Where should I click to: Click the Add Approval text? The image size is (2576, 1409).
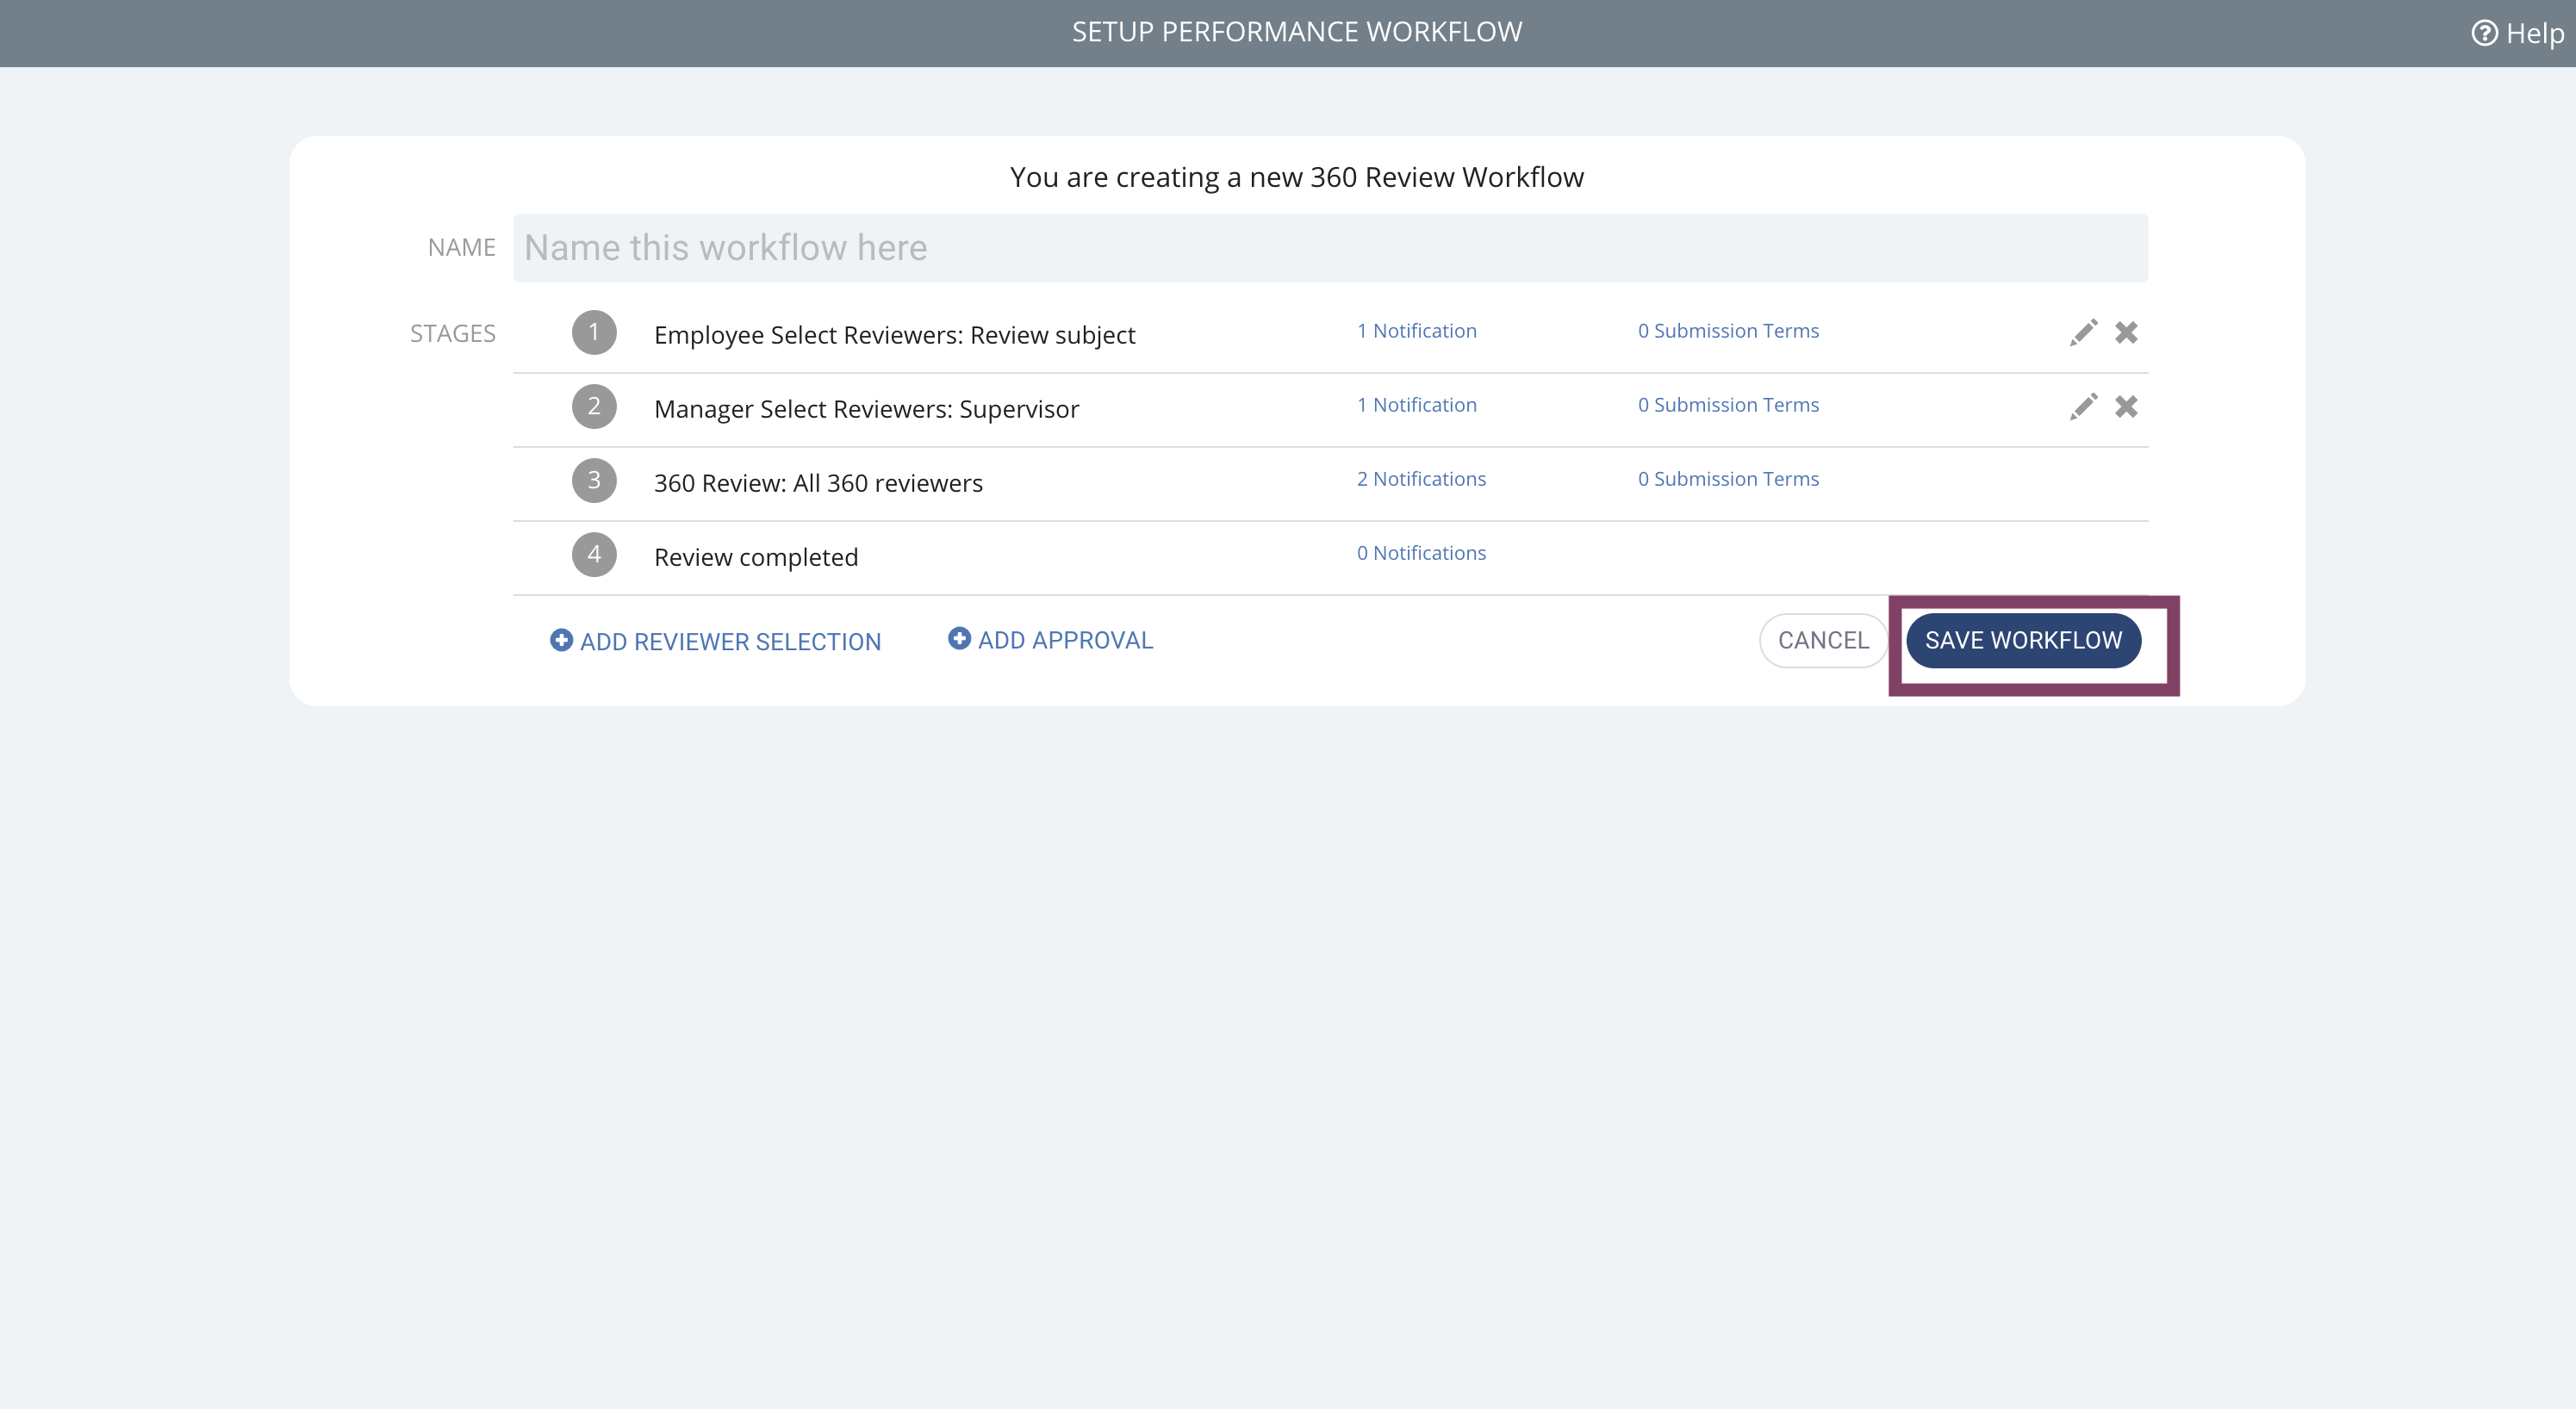1065,640
